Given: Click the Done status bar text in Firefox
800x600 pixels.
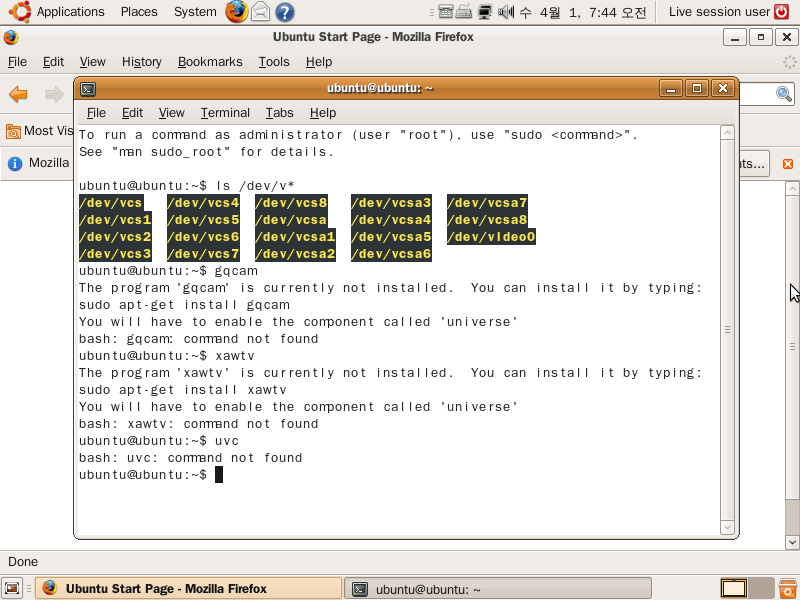Looking at the screenshot, I should [23, 562].
